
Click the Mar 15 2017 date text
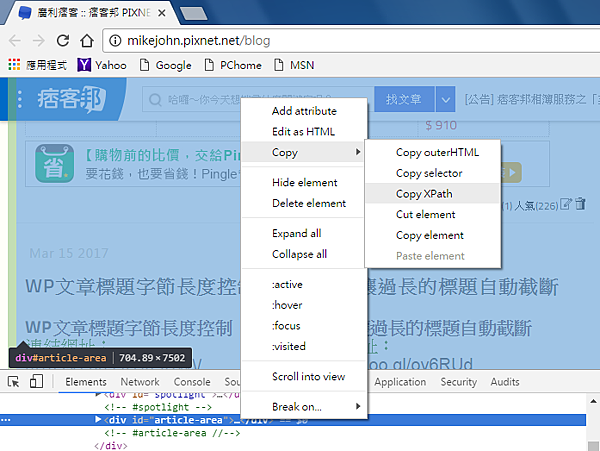69,253
